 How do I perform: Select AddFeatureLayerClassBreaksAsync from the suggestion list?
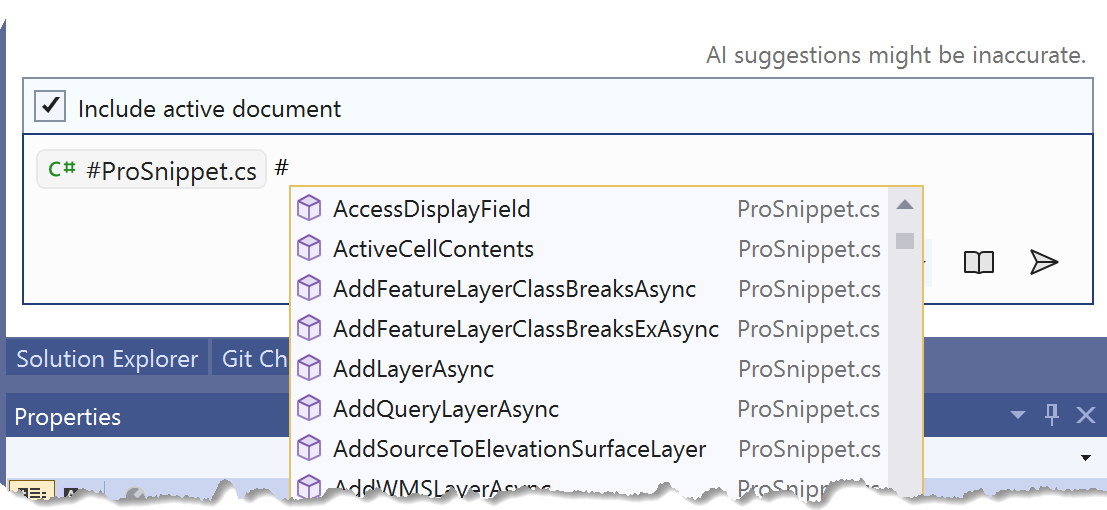[x=514, y=289]
